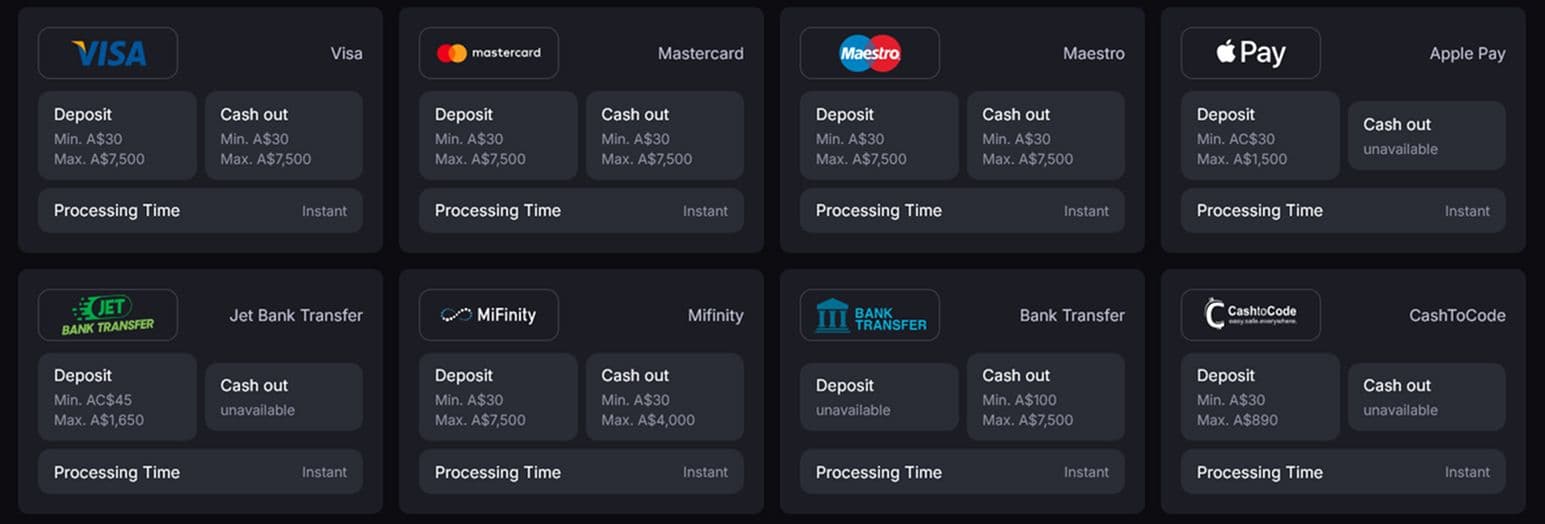The image size is (1545, 524).
Task: Click the Apple Pay unavailable Cash out box
Action: (1427, 136)
